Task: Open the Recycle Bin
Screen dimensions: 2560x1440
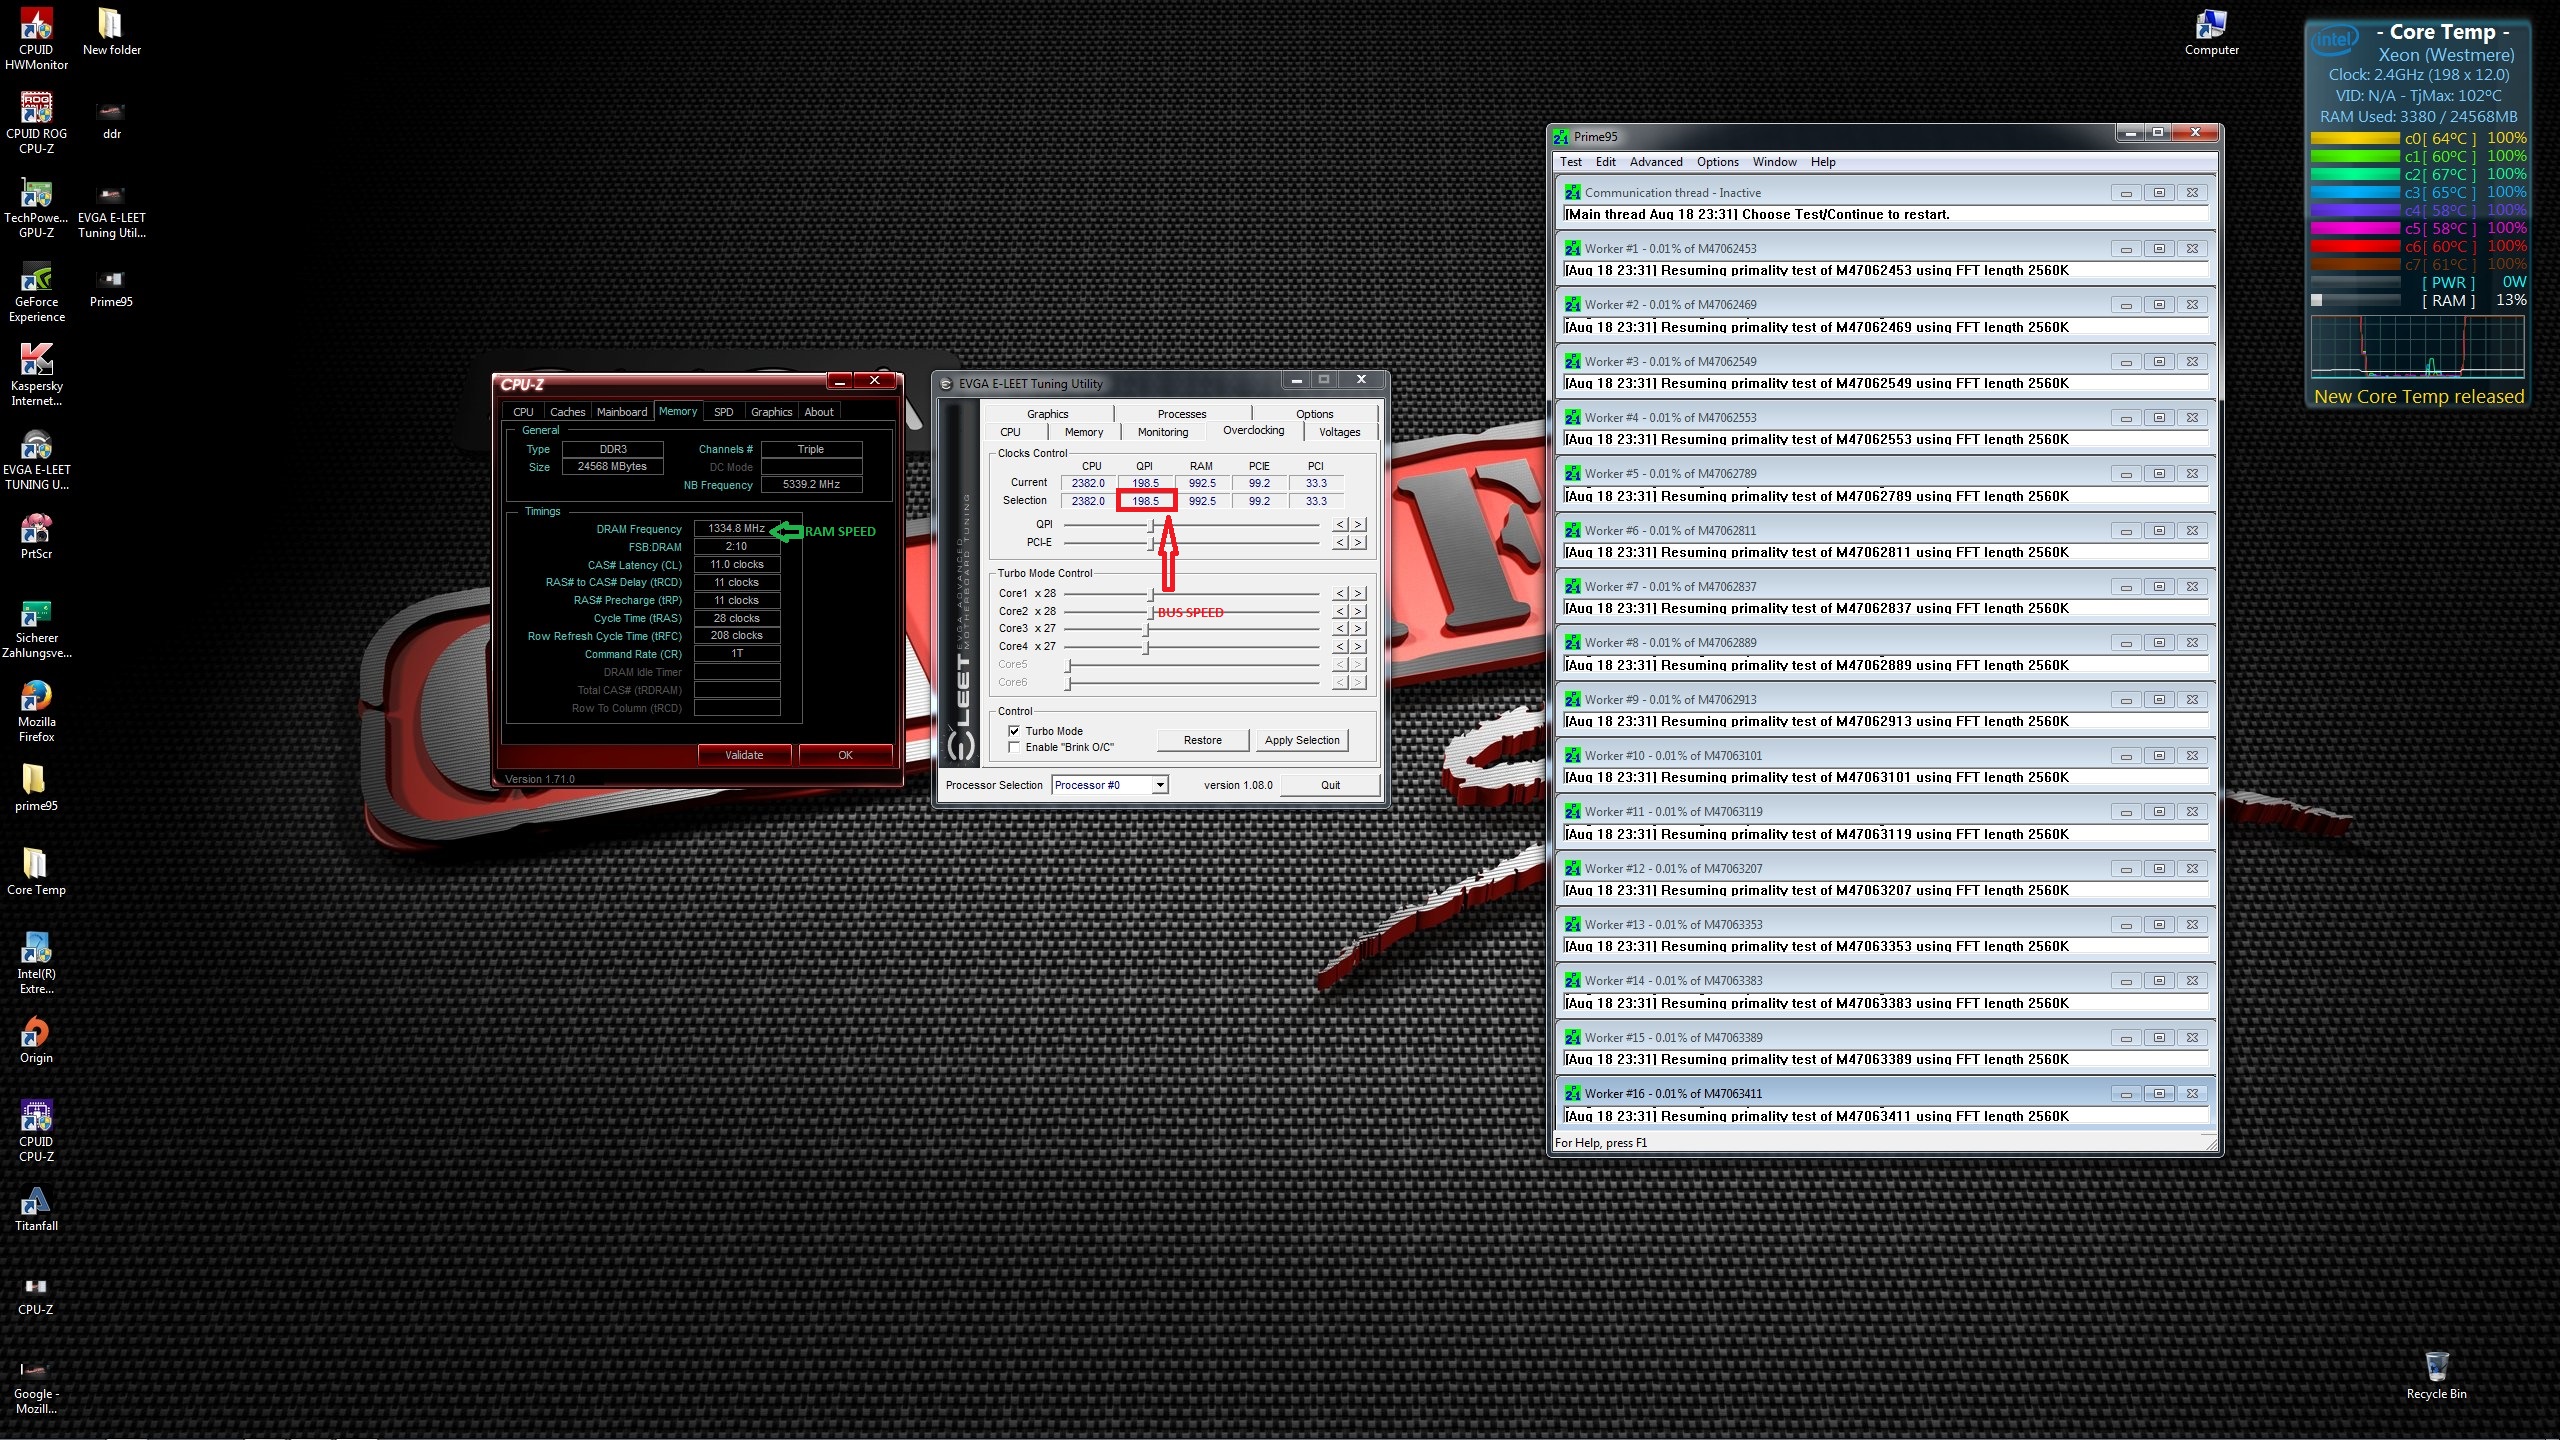Action: pyautogui.click(x=2436, y=1375)
